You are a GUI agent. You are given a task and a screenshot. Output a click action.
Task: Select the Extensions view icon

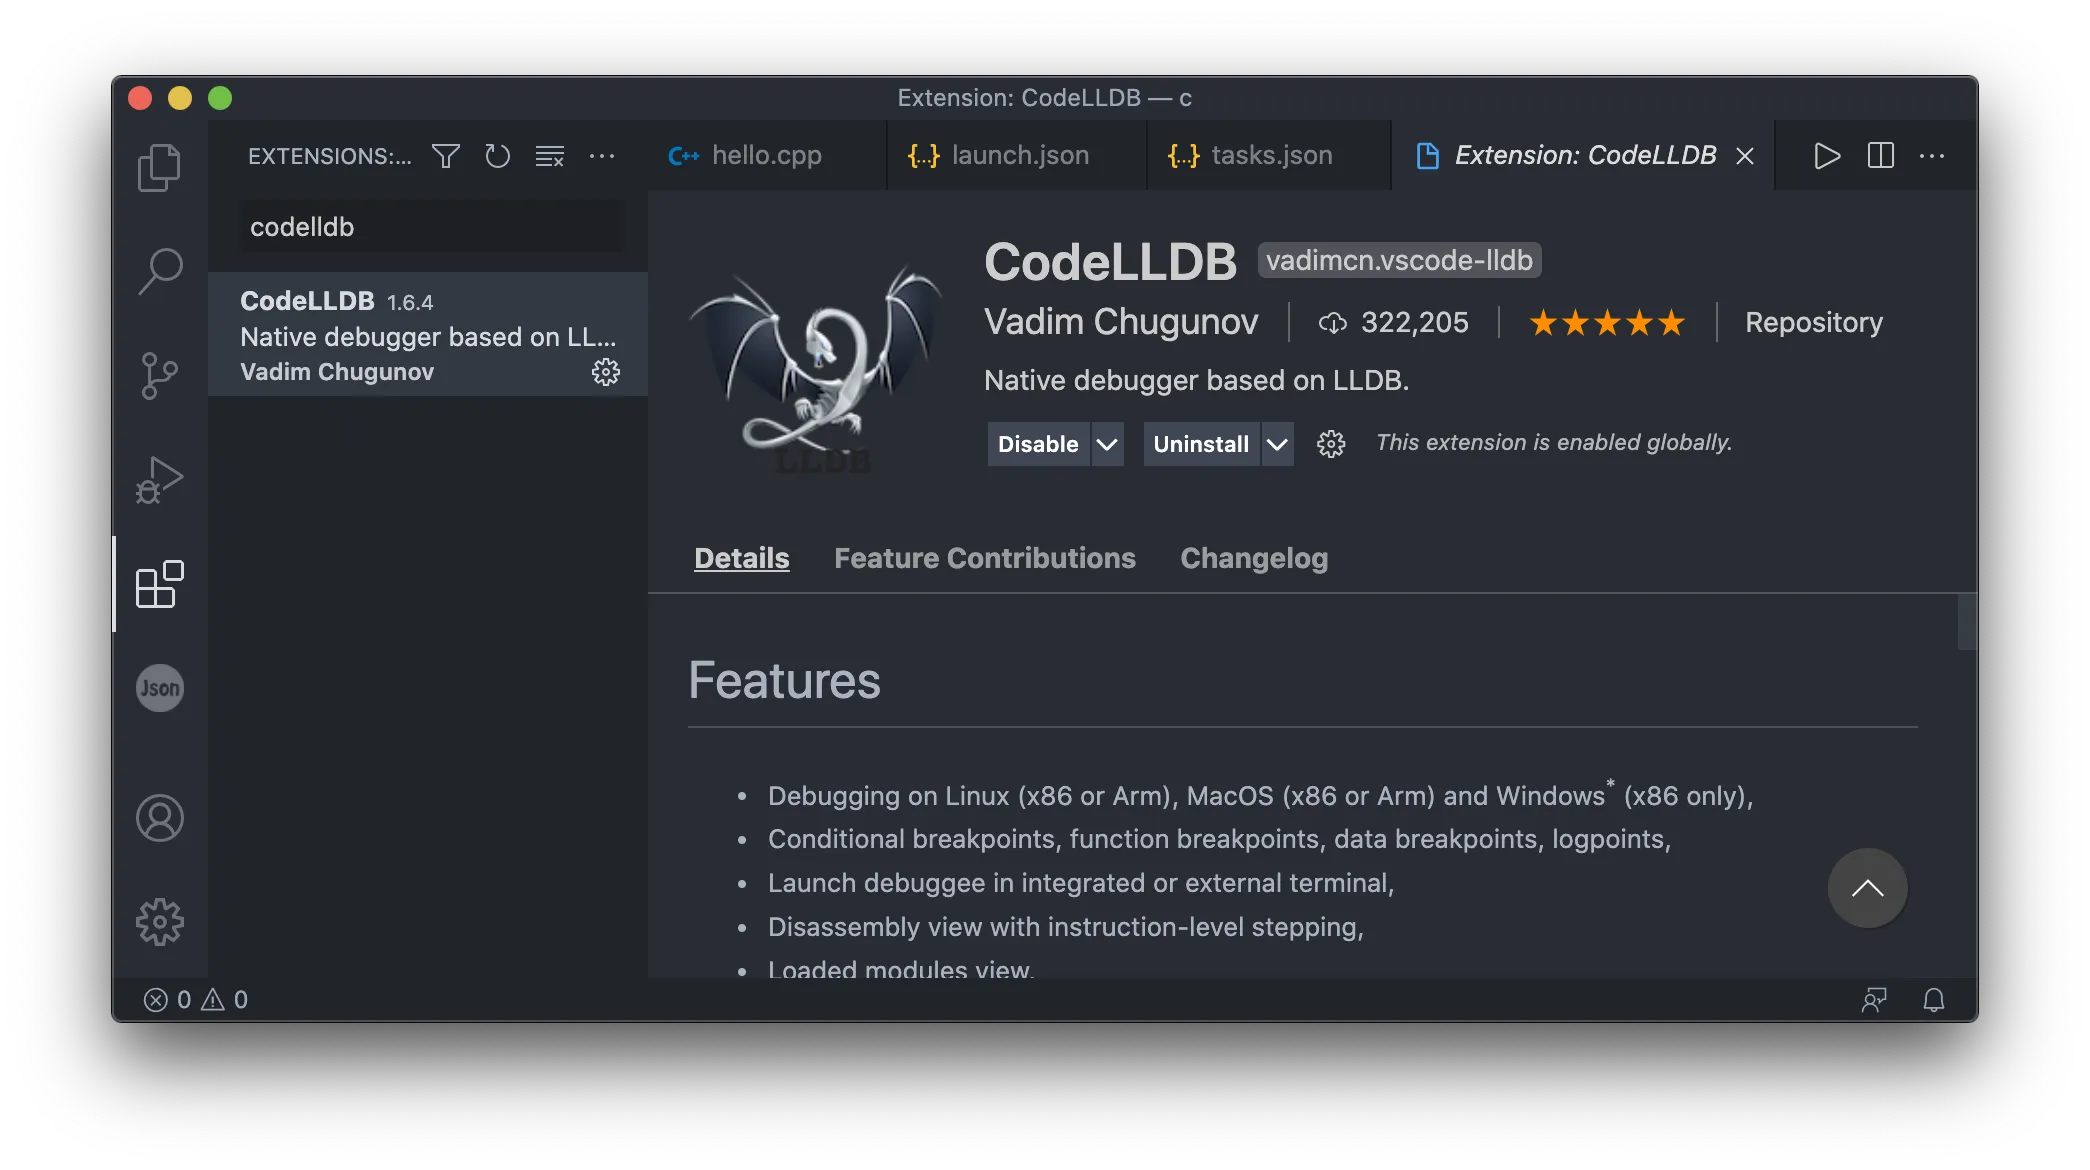click(x=159, y=584)
